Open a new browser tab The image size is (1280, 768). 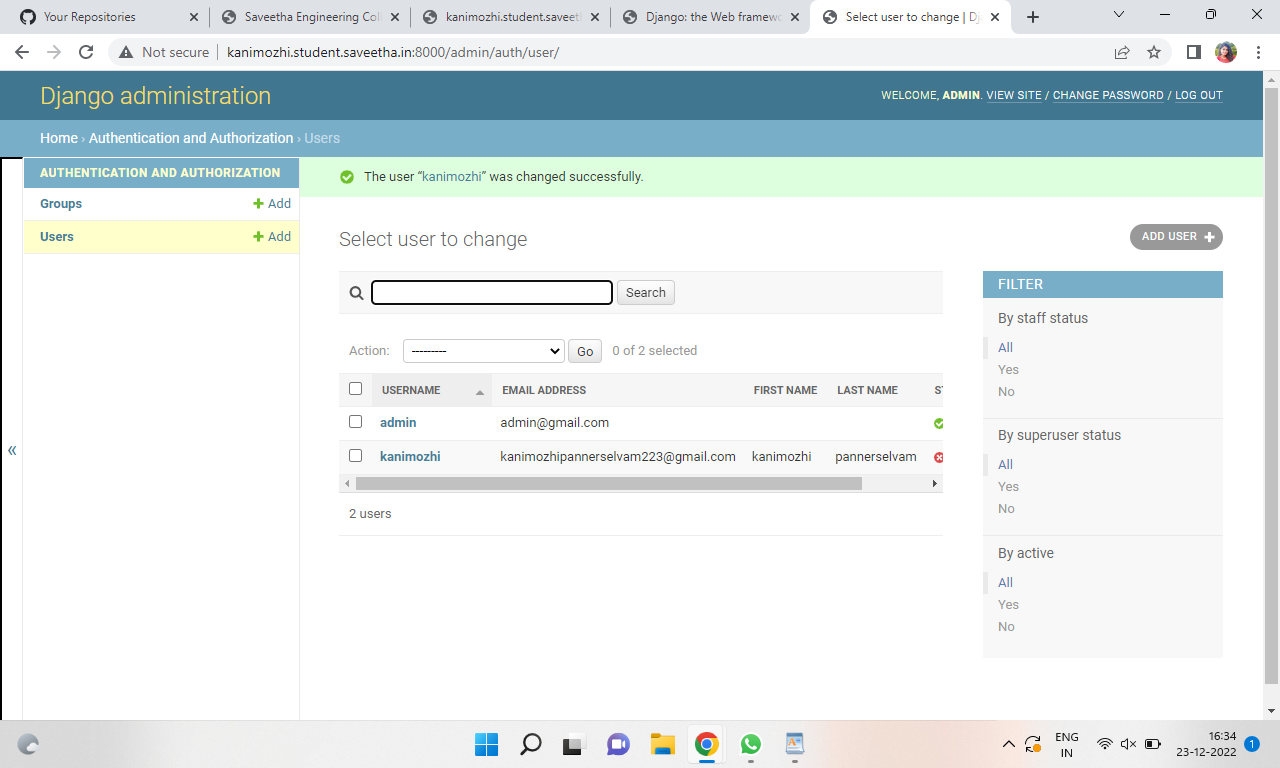coord(1033,17)
